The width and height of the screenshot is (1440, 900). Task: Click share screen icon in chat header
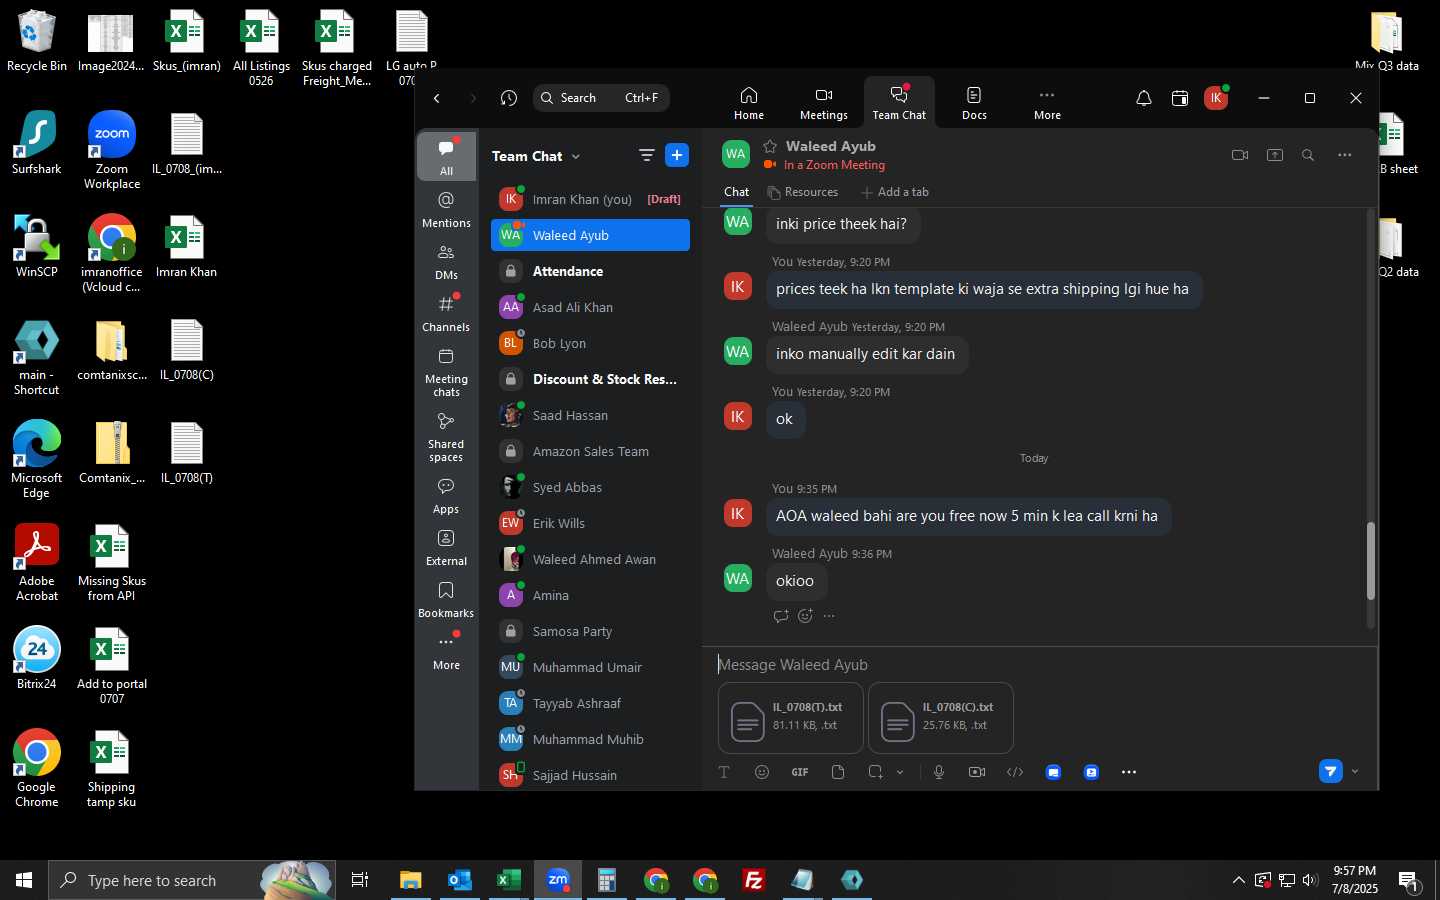[x=1275, y=155]
